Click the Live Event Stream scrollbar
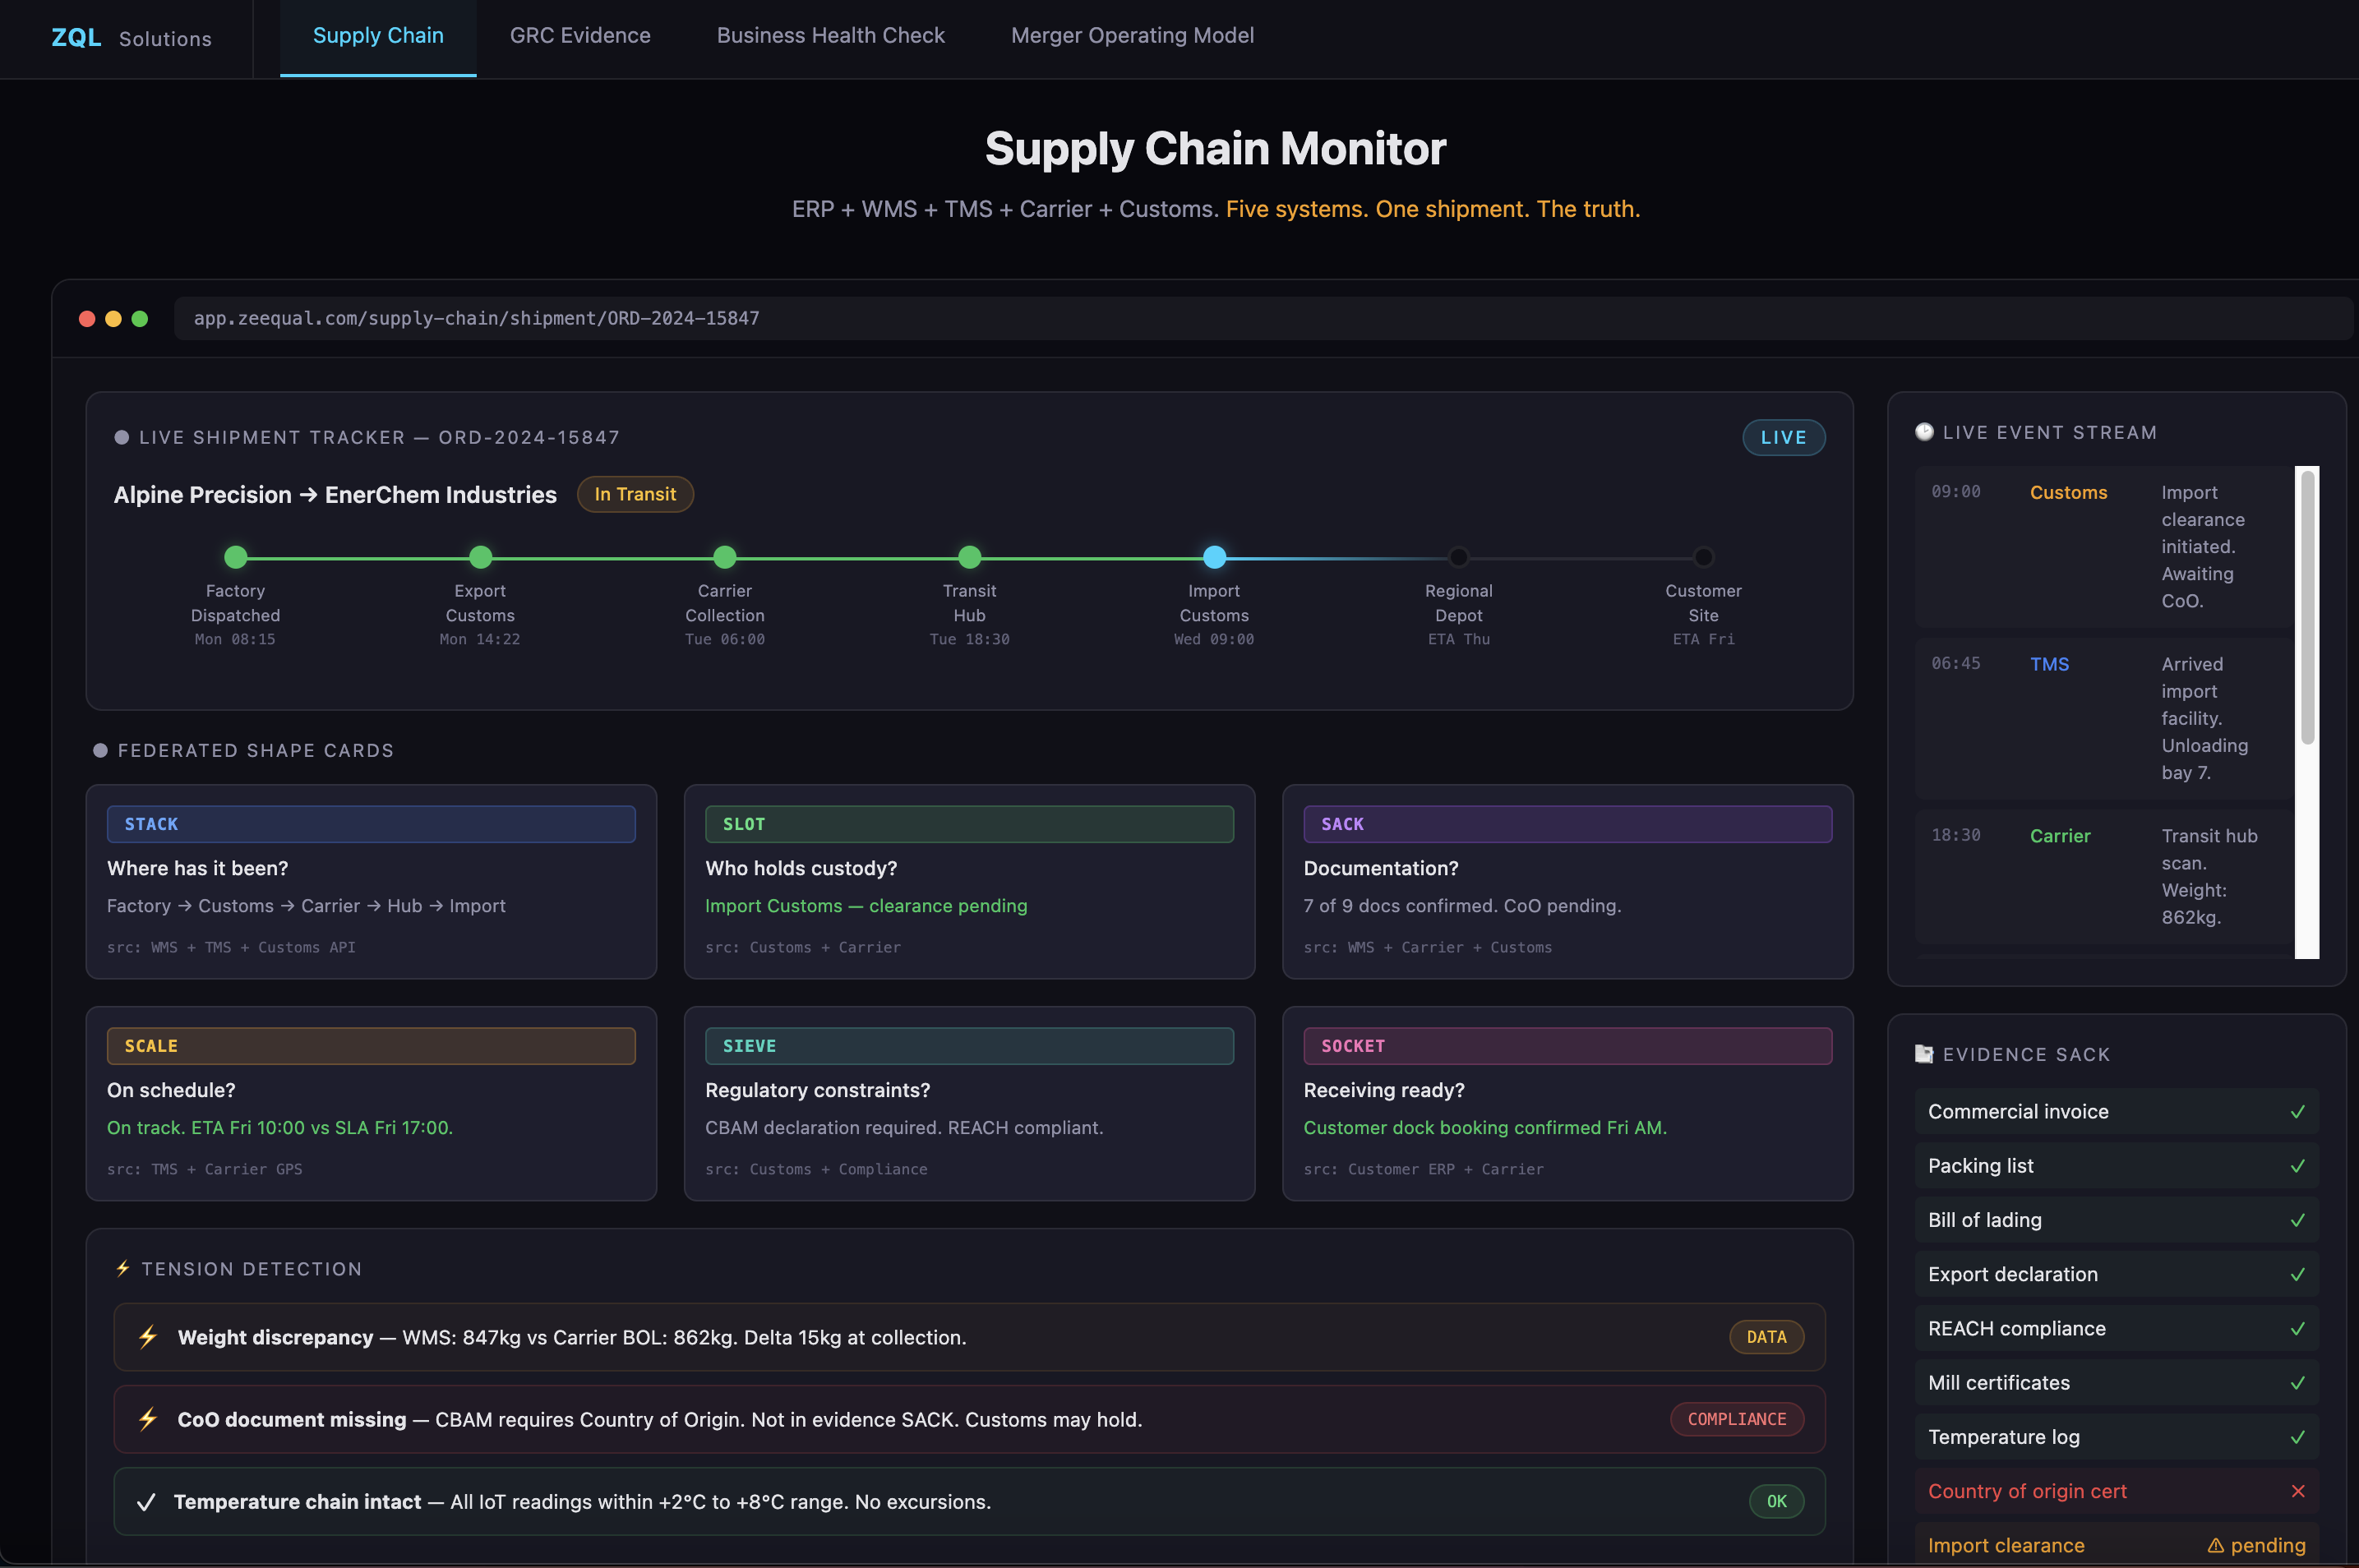This screenshot has width=2359, height=1568. coord(2307,610)
